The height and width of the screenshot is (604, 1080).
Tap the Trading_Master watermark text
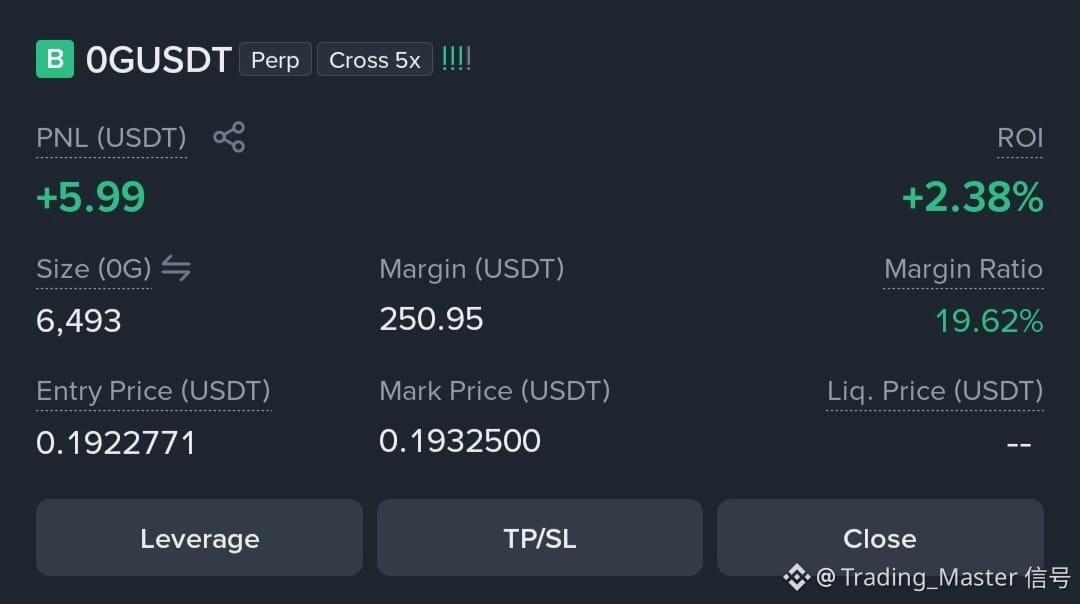point(944,577)
